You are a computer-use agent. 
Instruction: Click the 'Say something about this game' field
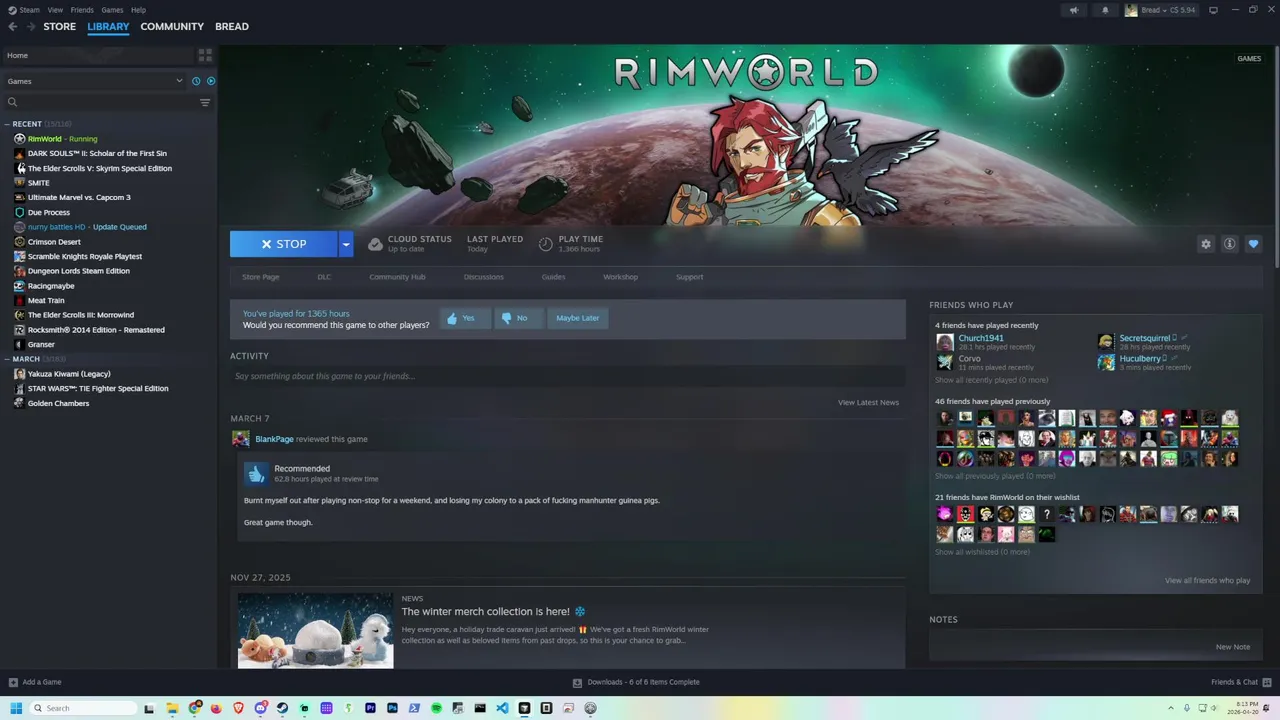(567, 376)
